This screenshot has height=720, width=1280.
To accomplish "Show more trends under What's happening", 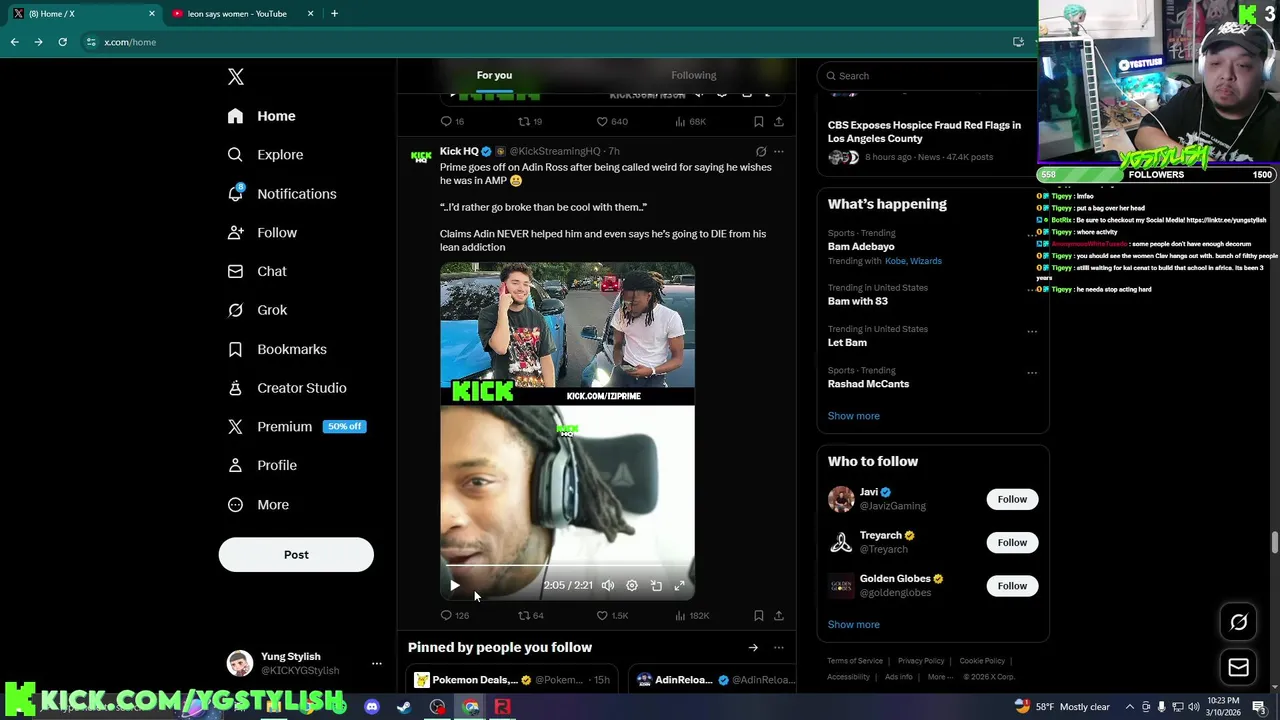I will (853, 416).
